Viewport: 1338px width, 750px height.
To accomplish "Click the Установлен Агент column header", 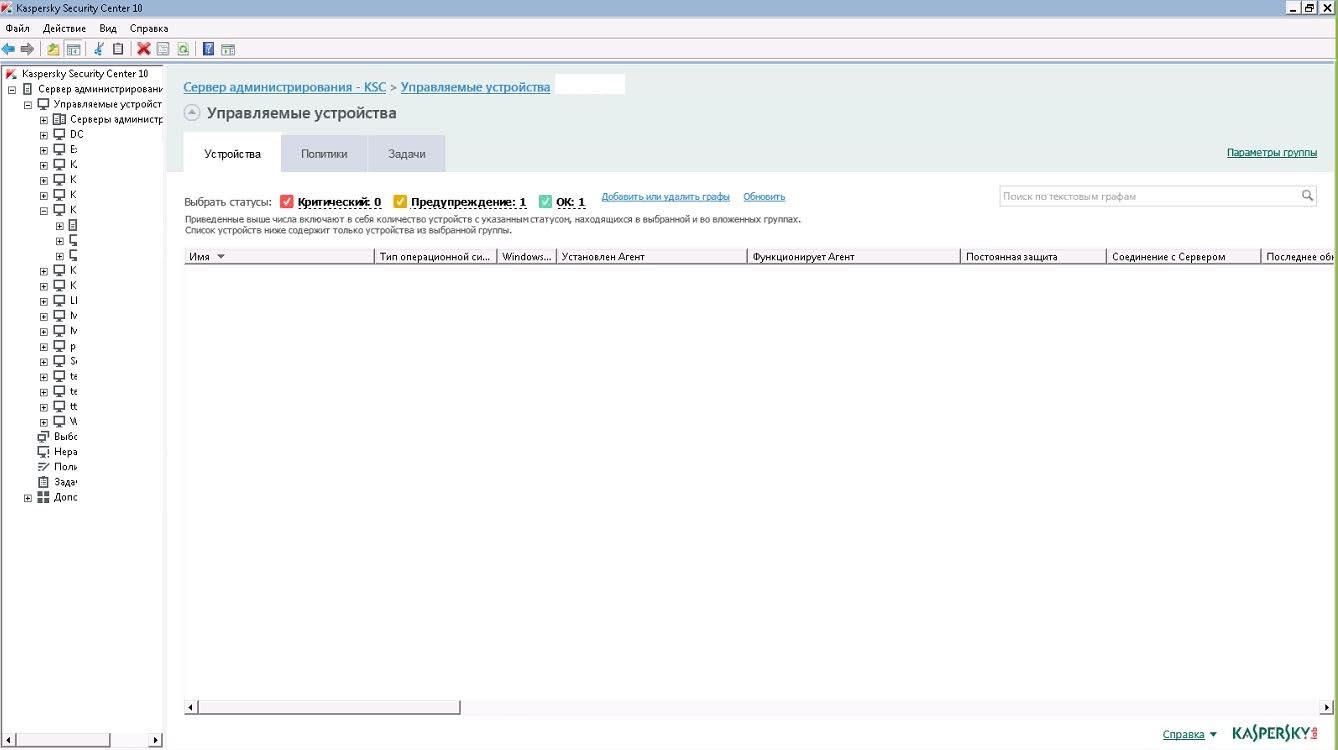I will click(x=652, y=257).
